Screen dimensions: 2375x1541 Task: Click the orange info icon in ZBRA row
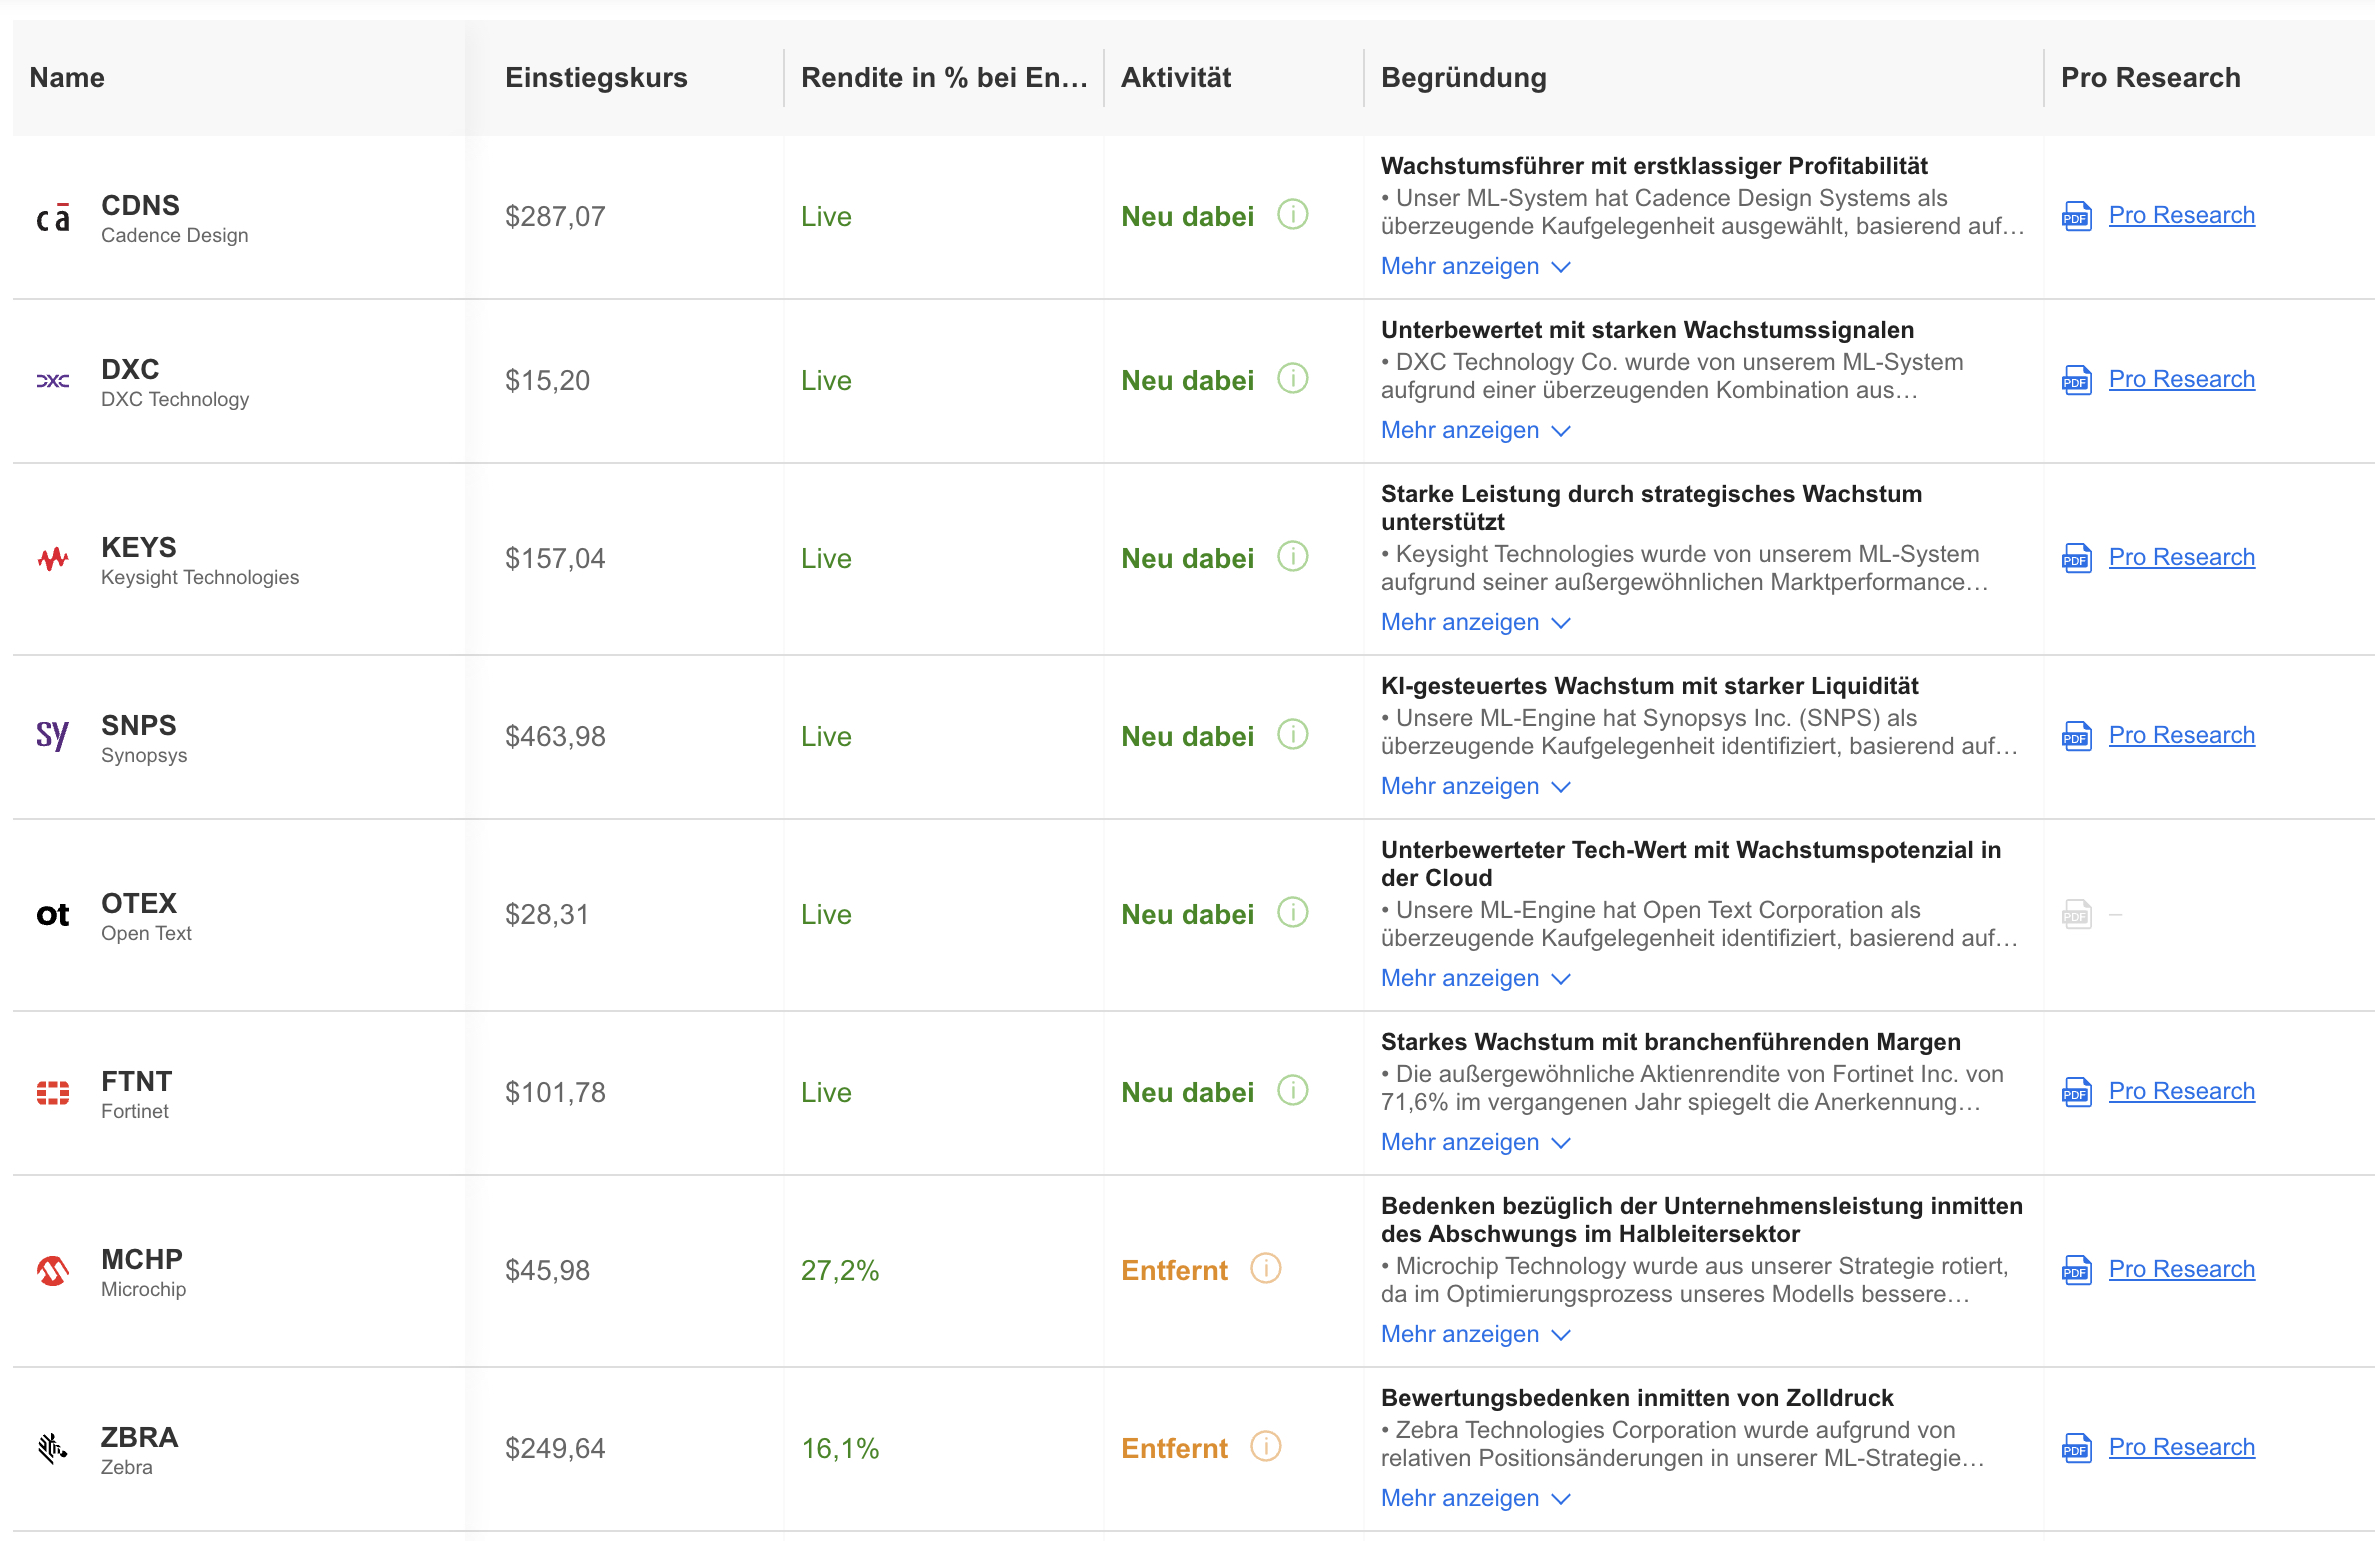tap(1265, 1447)
